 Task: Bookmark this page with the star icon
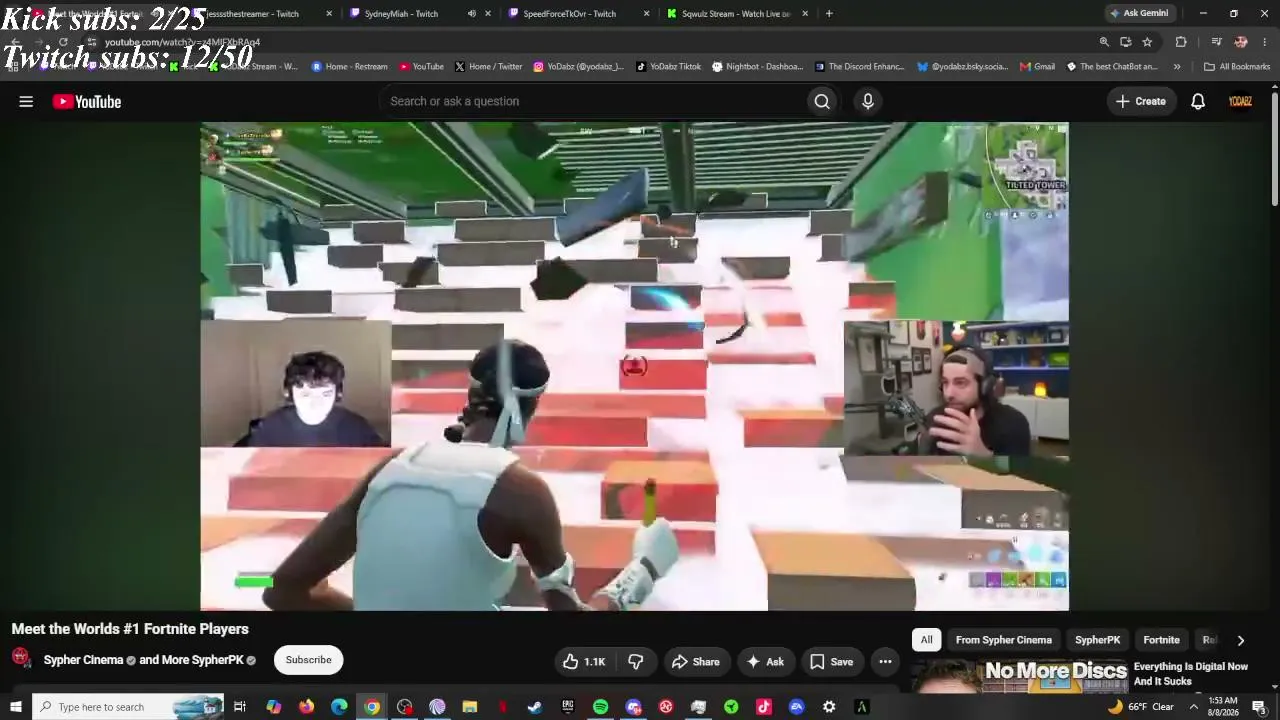1147,42
